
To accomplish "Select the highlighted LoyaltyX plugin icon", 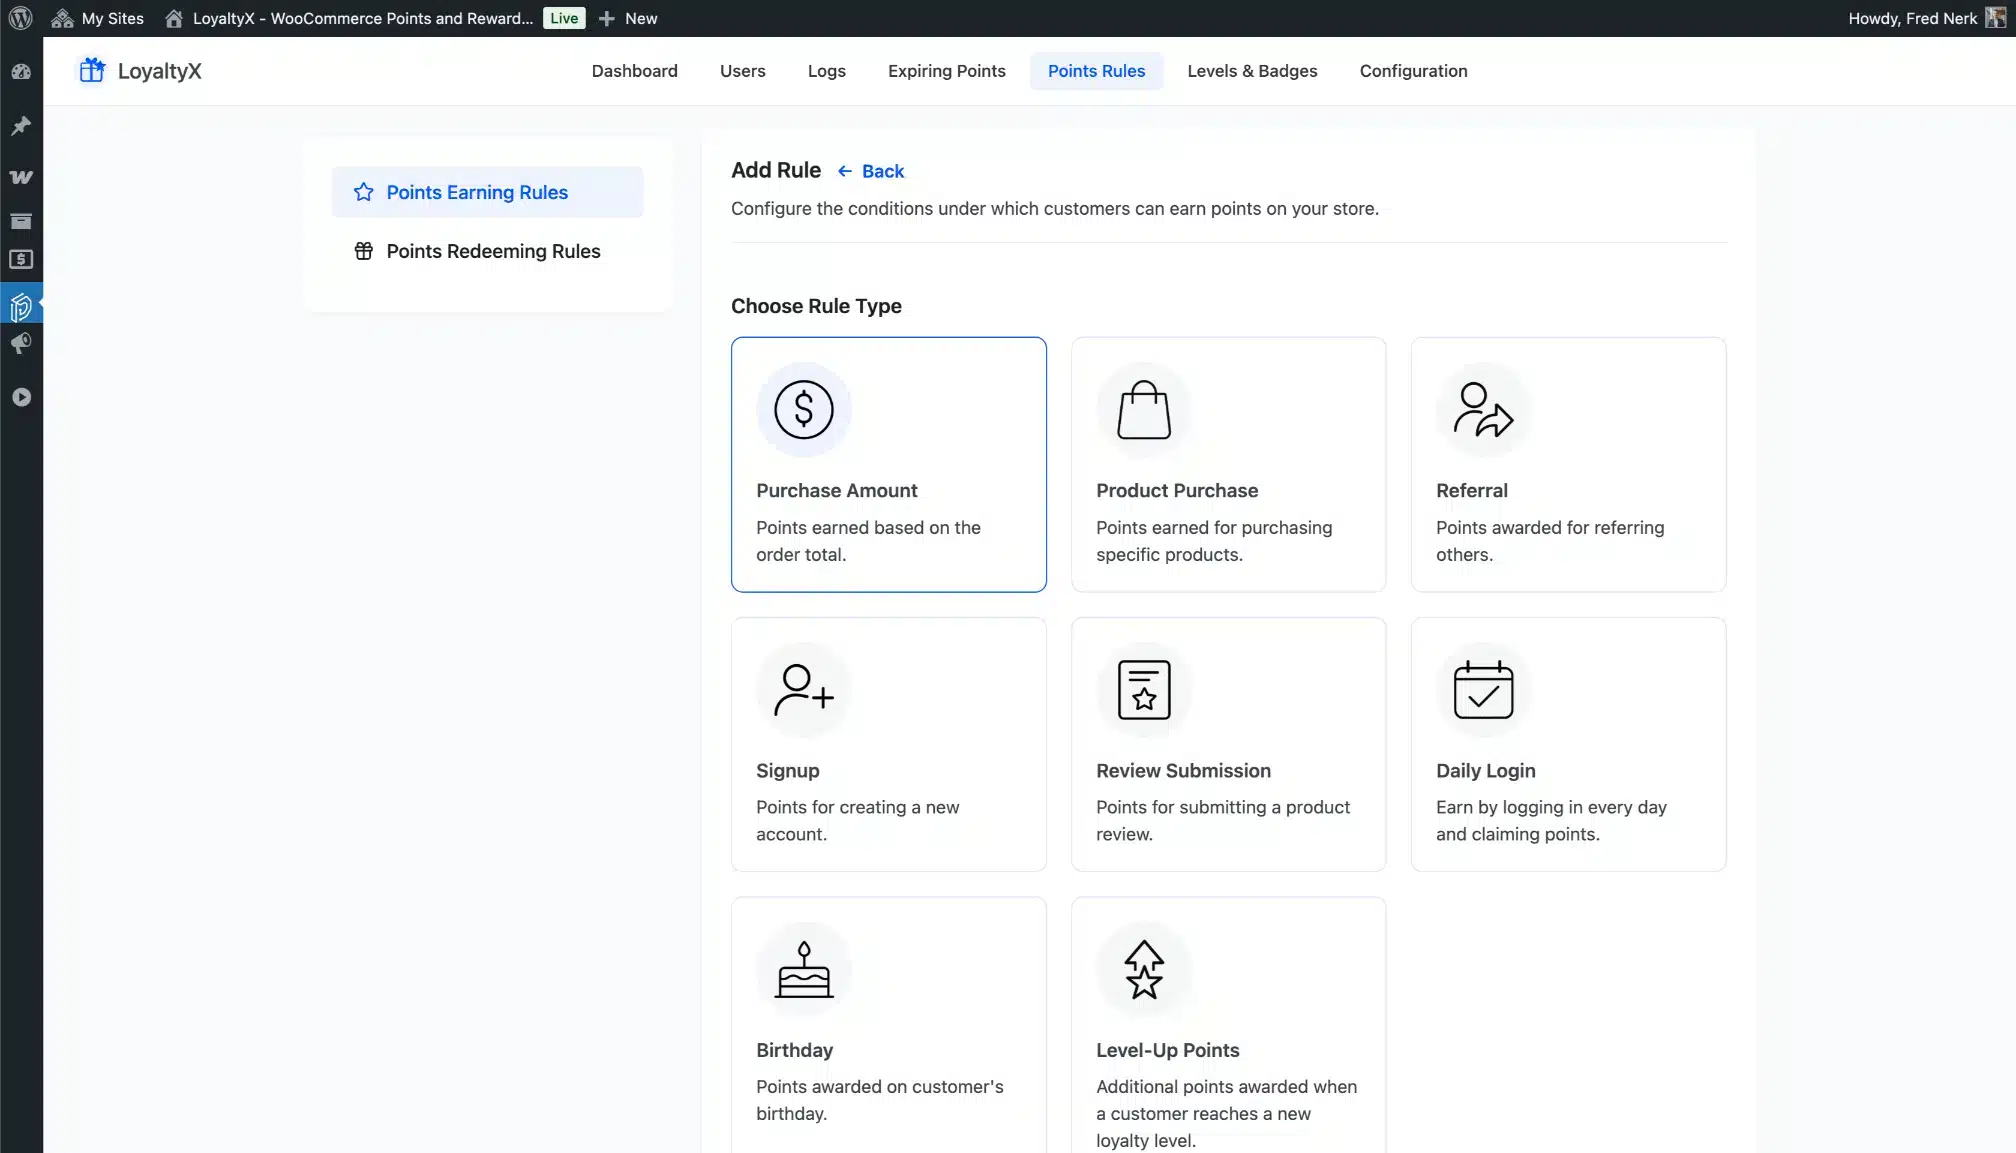I will tap(20, 307).
